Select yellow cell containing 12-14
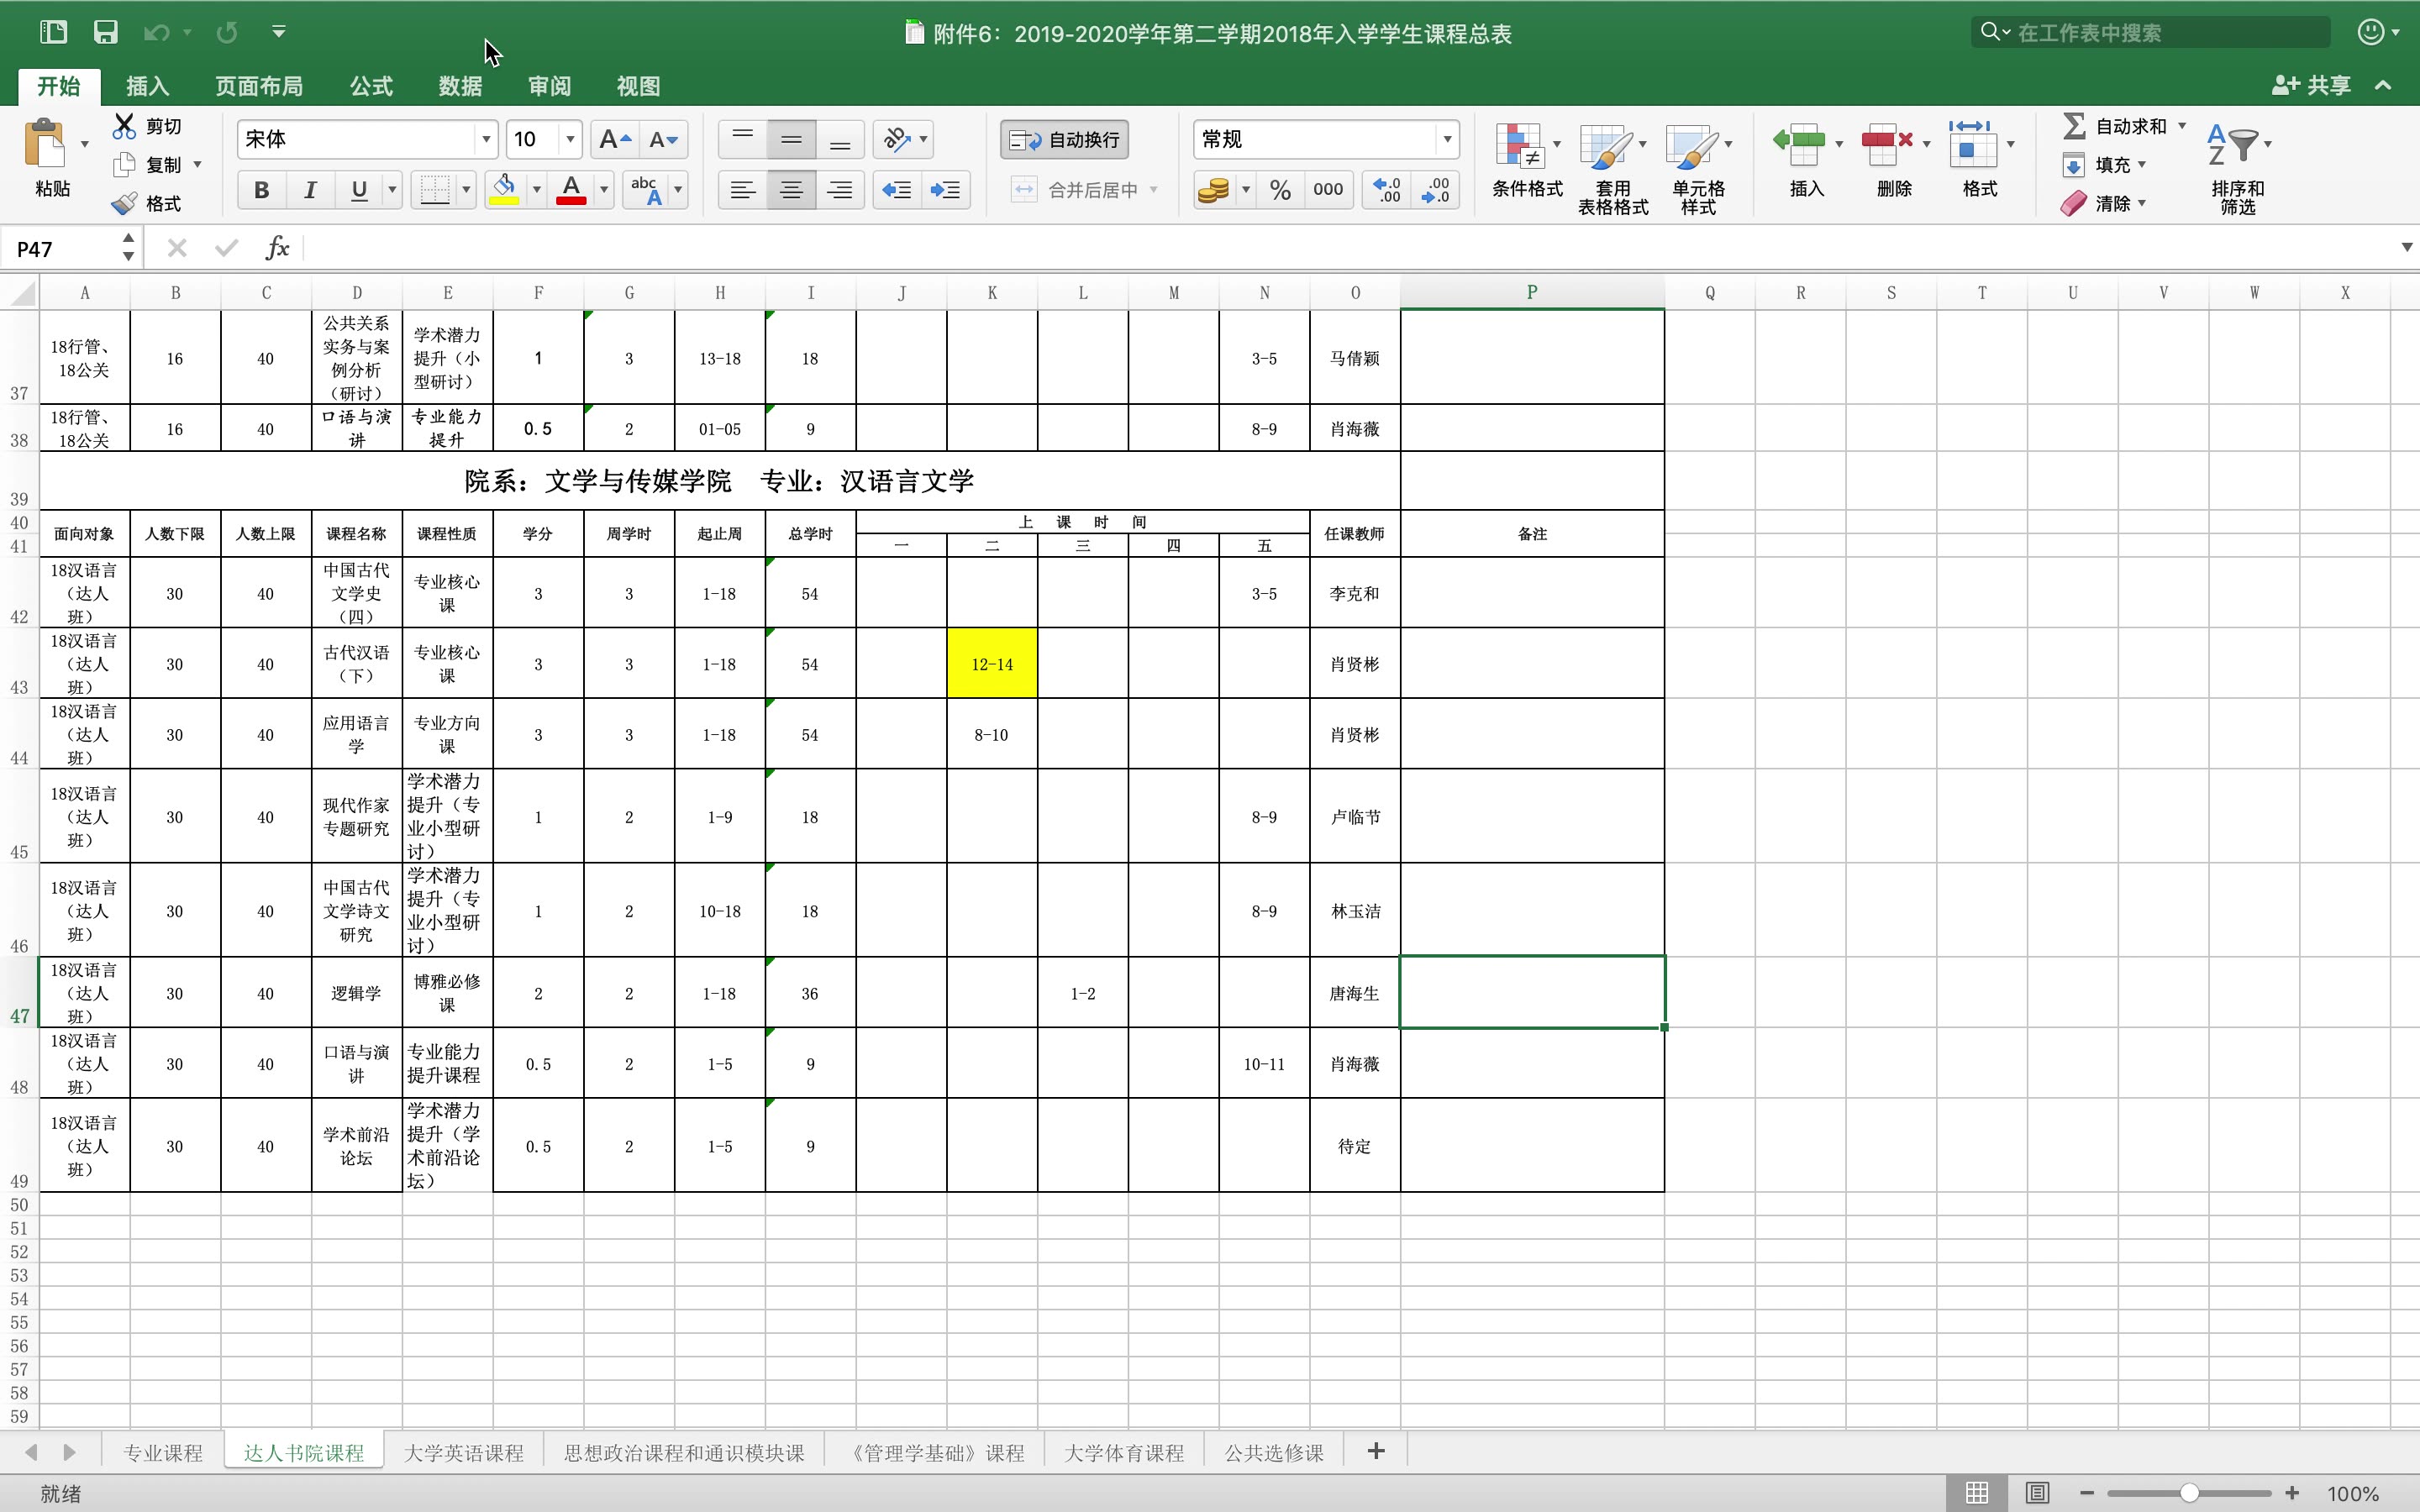The image size is (2420, 1512). click(992, 664)
